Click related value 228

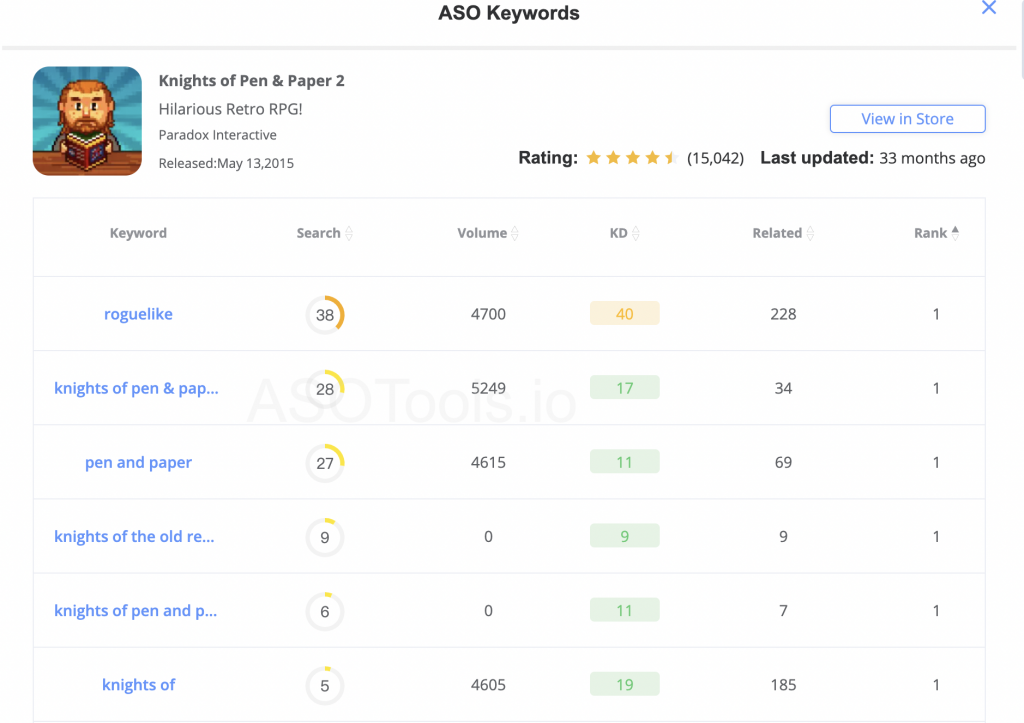pyautogui.click(x=783, y=314)
